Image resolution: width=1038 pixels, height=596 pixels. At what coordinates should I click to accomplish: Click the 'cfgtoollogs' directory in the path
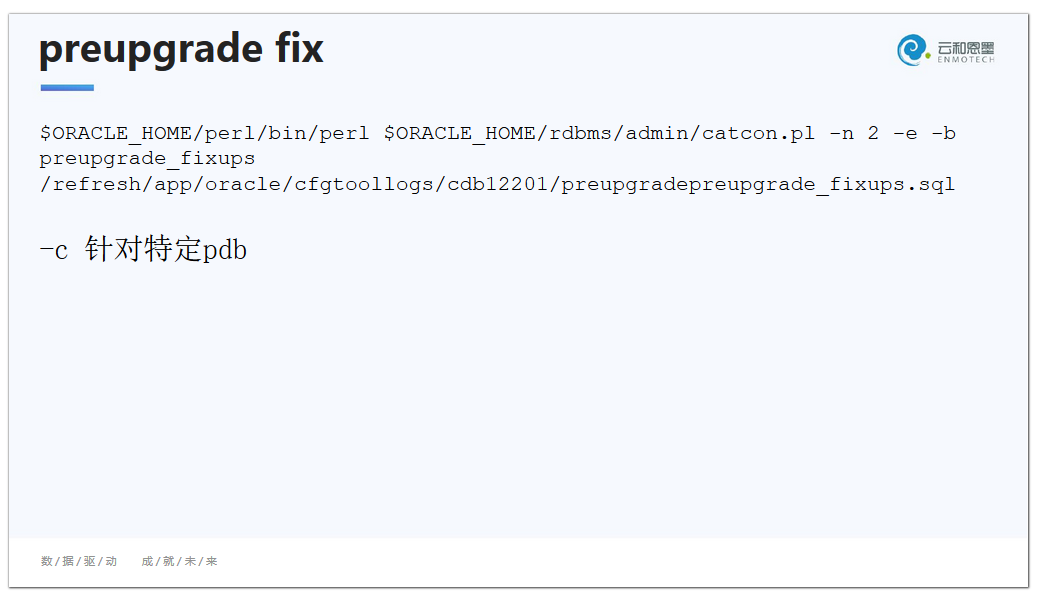(363, 184)
